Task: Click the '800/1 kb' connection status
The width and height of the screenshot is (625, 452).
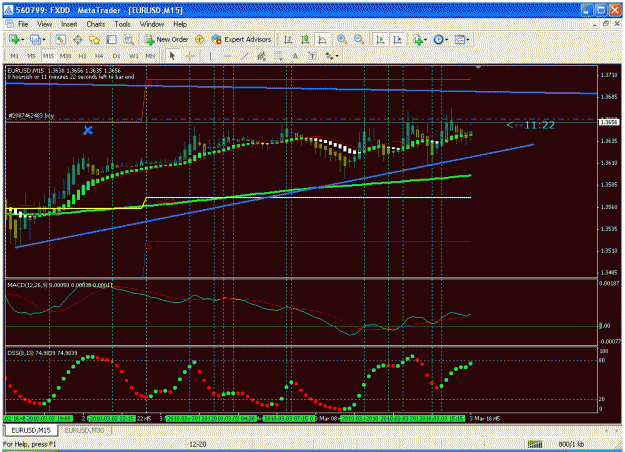Action: tap(571, 444)
